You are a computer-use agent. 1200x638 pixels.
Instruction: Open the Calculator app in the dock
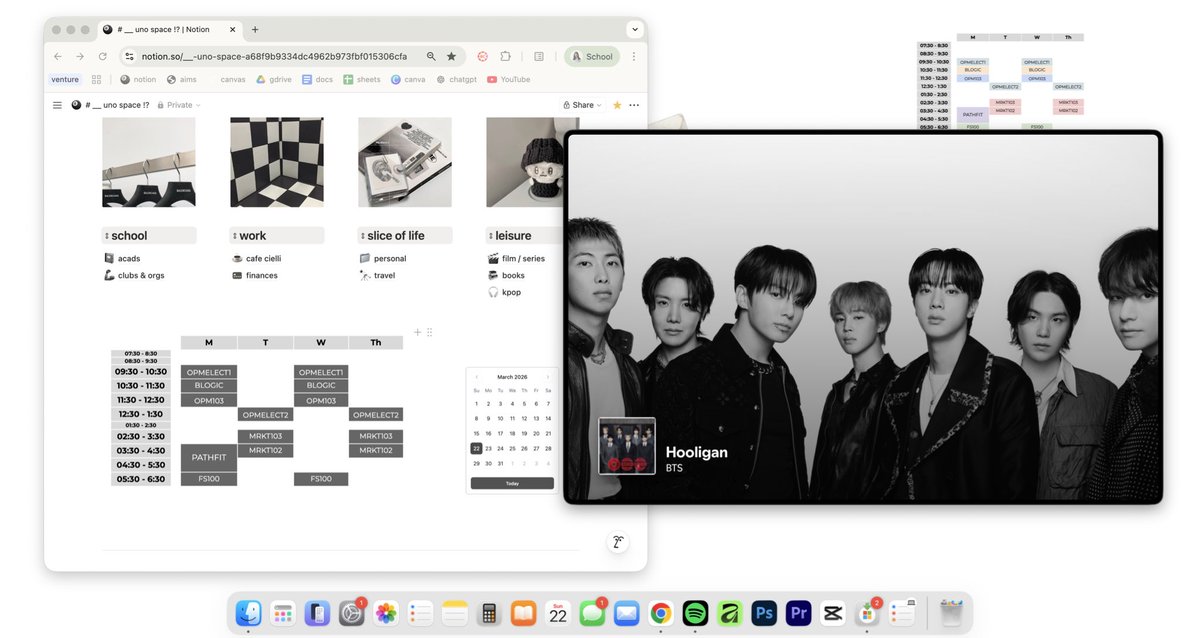coord(489,613)
